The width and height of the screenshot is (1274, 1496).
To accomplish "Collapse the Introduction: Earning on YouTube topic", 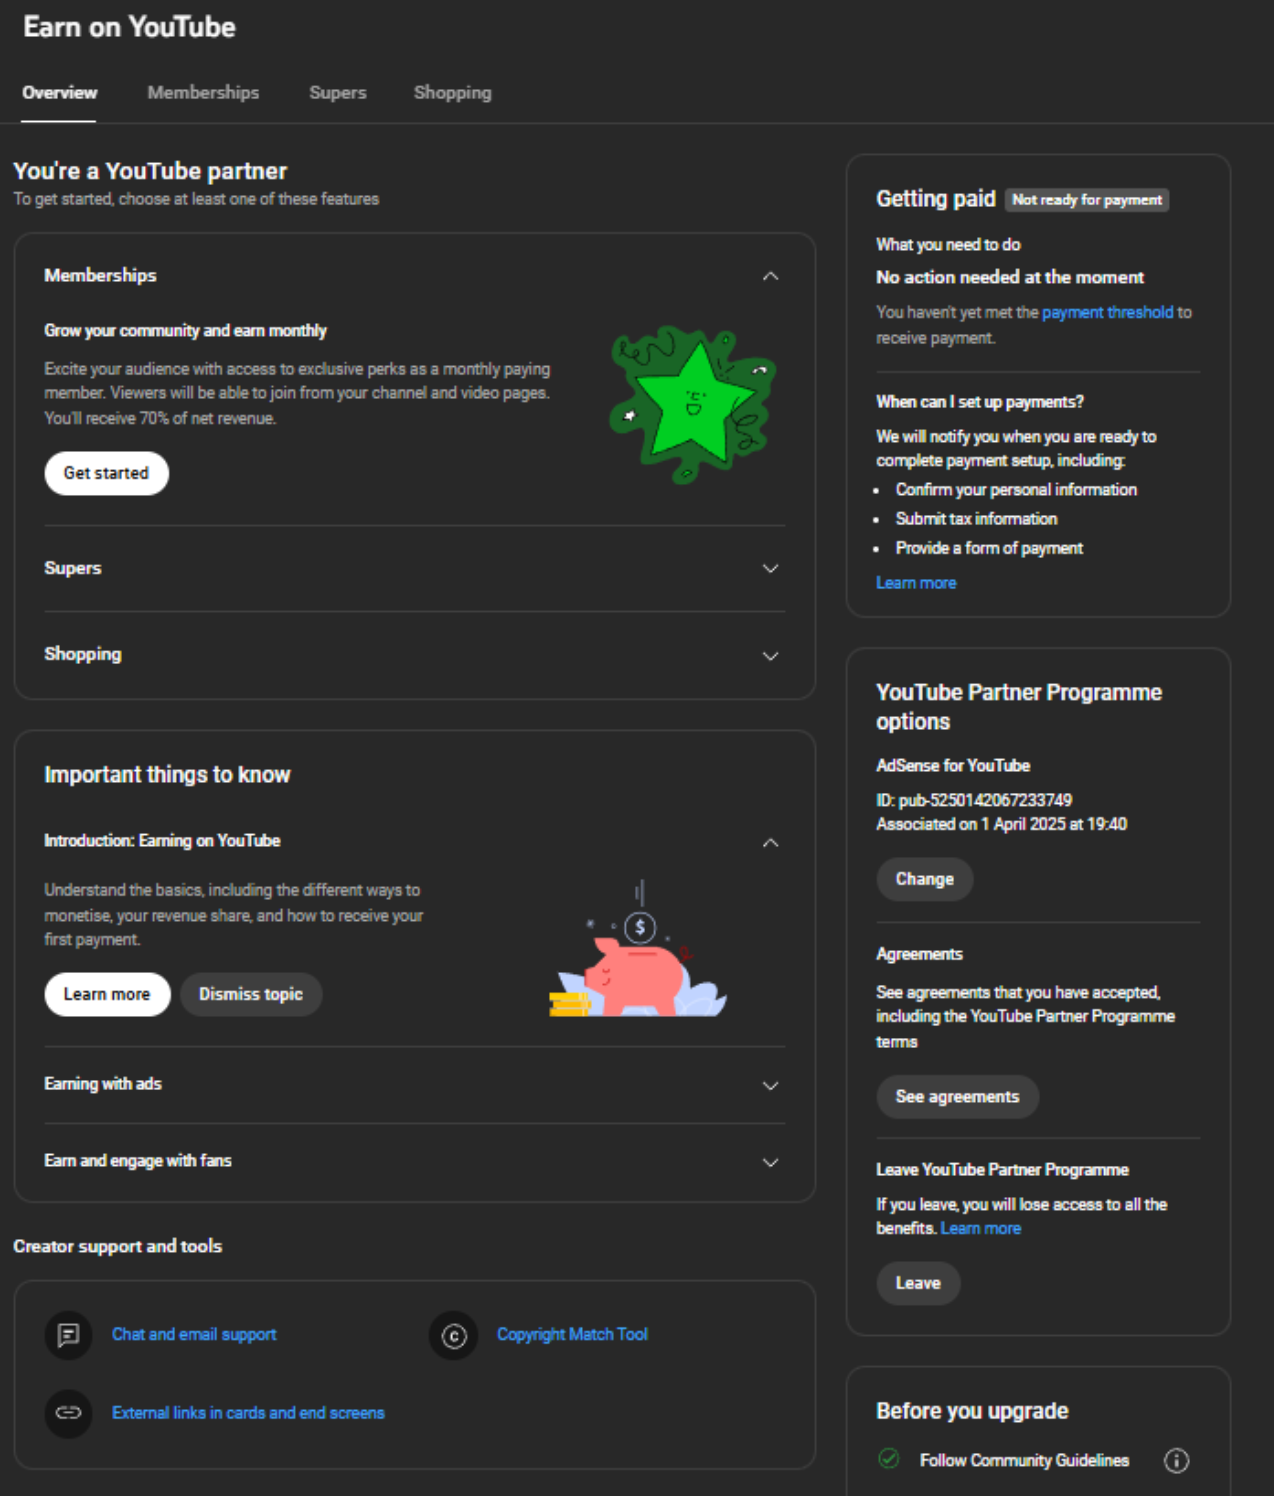I will 770,843.
